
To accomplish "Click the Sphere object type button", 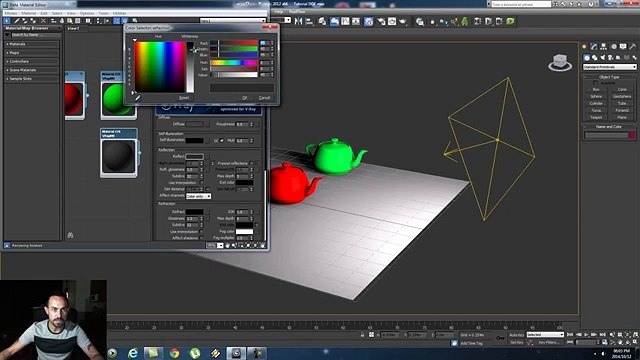I will pos(596,96).
